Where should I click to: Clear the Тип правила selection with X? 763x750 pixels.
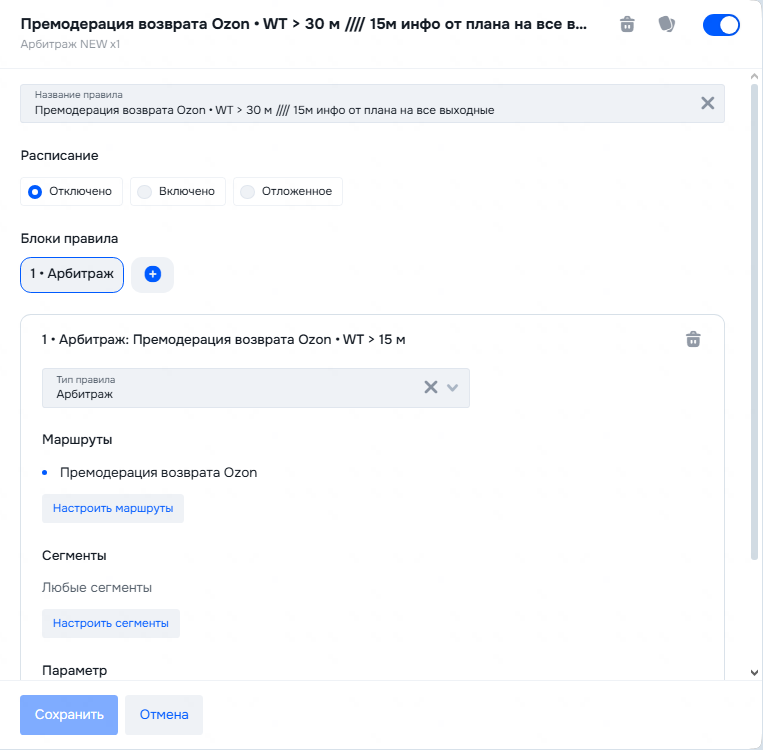431,388
